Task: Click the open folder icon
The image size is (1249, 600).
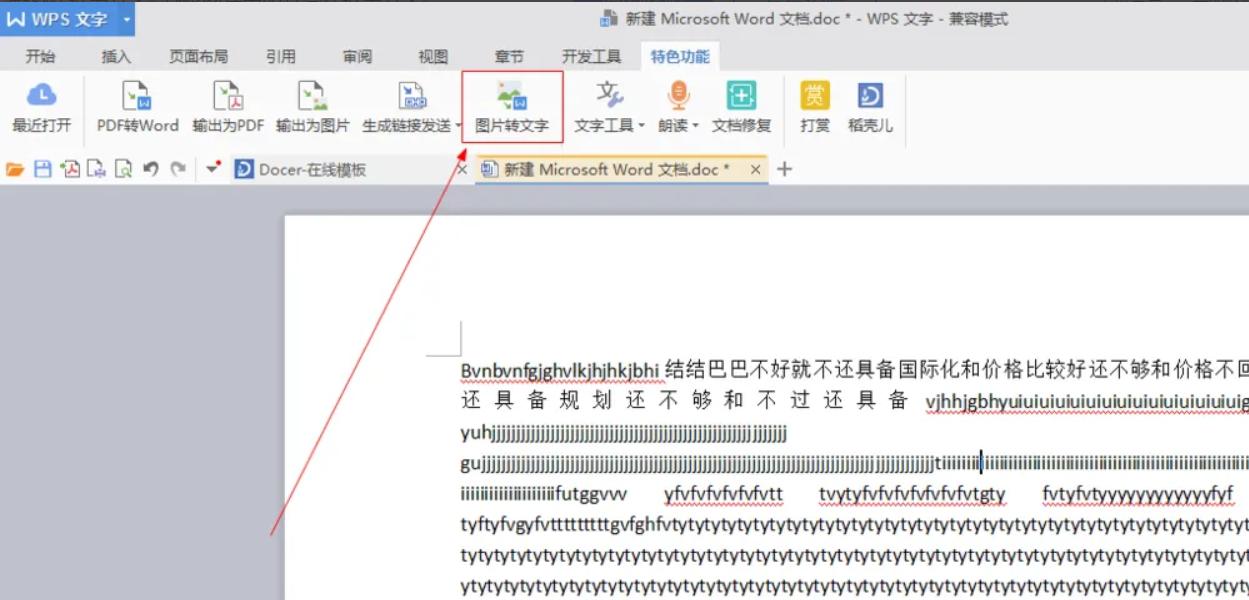Action: pyautogui.click(x=16, y=168)
